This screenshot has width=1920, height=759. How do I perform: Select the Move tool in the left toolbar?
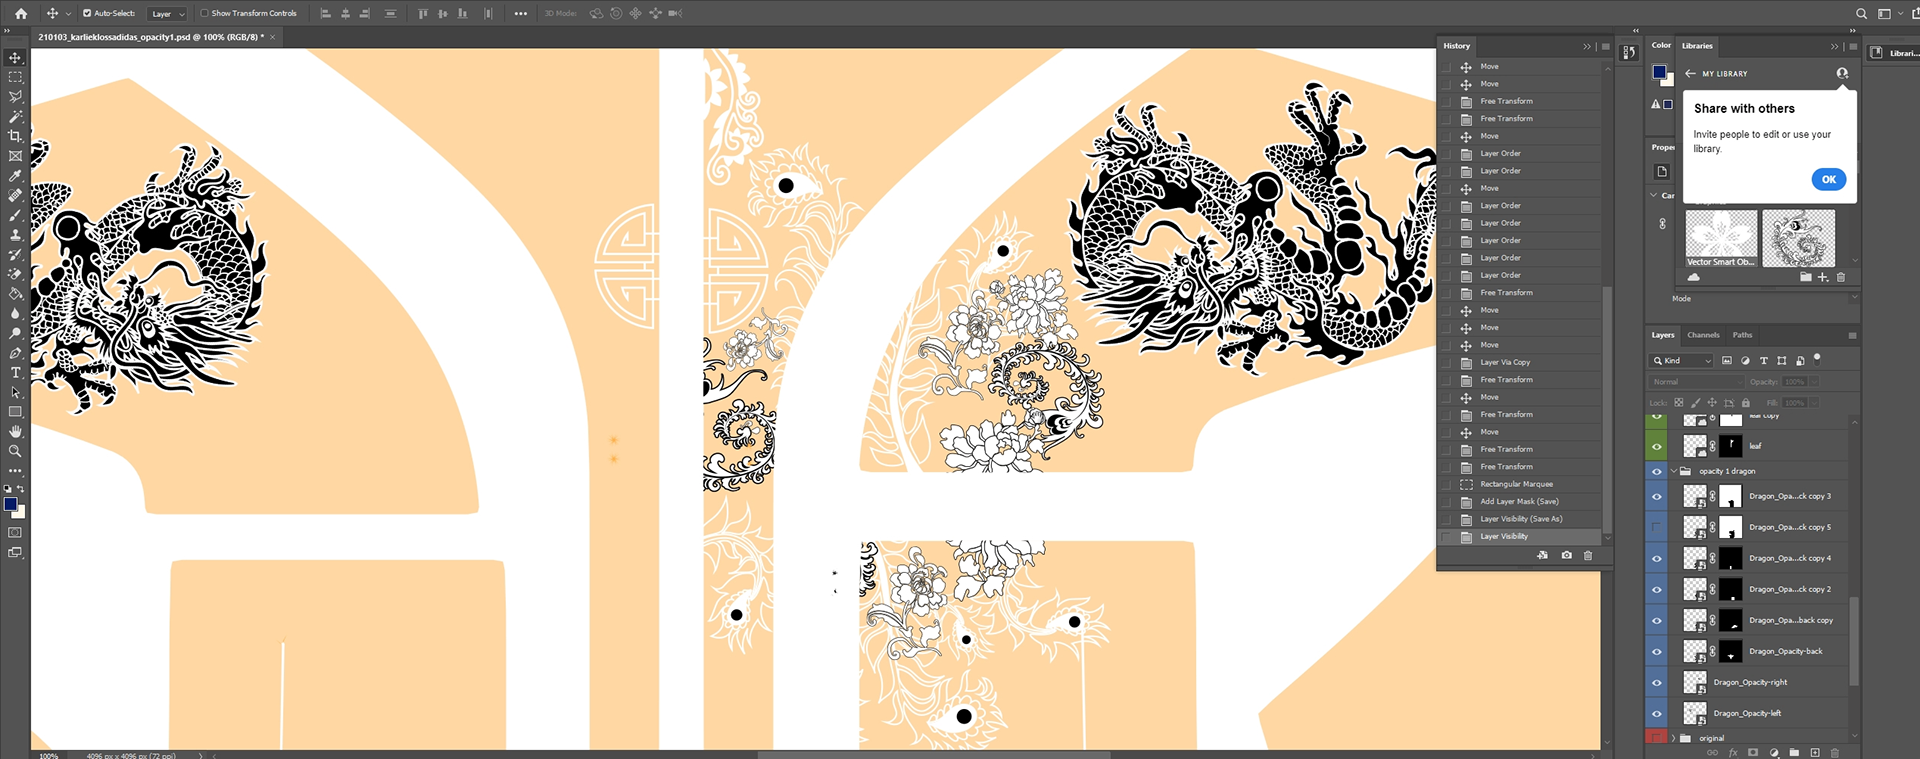point(15,58)
